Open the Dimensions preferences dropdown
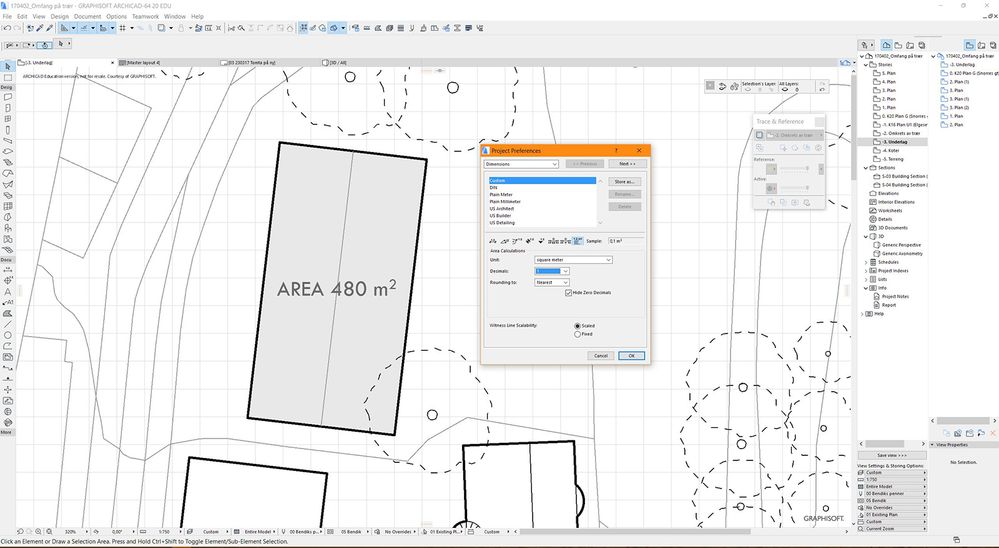The width and height of the screenshot is (999, 548). [x=521, y=163]
